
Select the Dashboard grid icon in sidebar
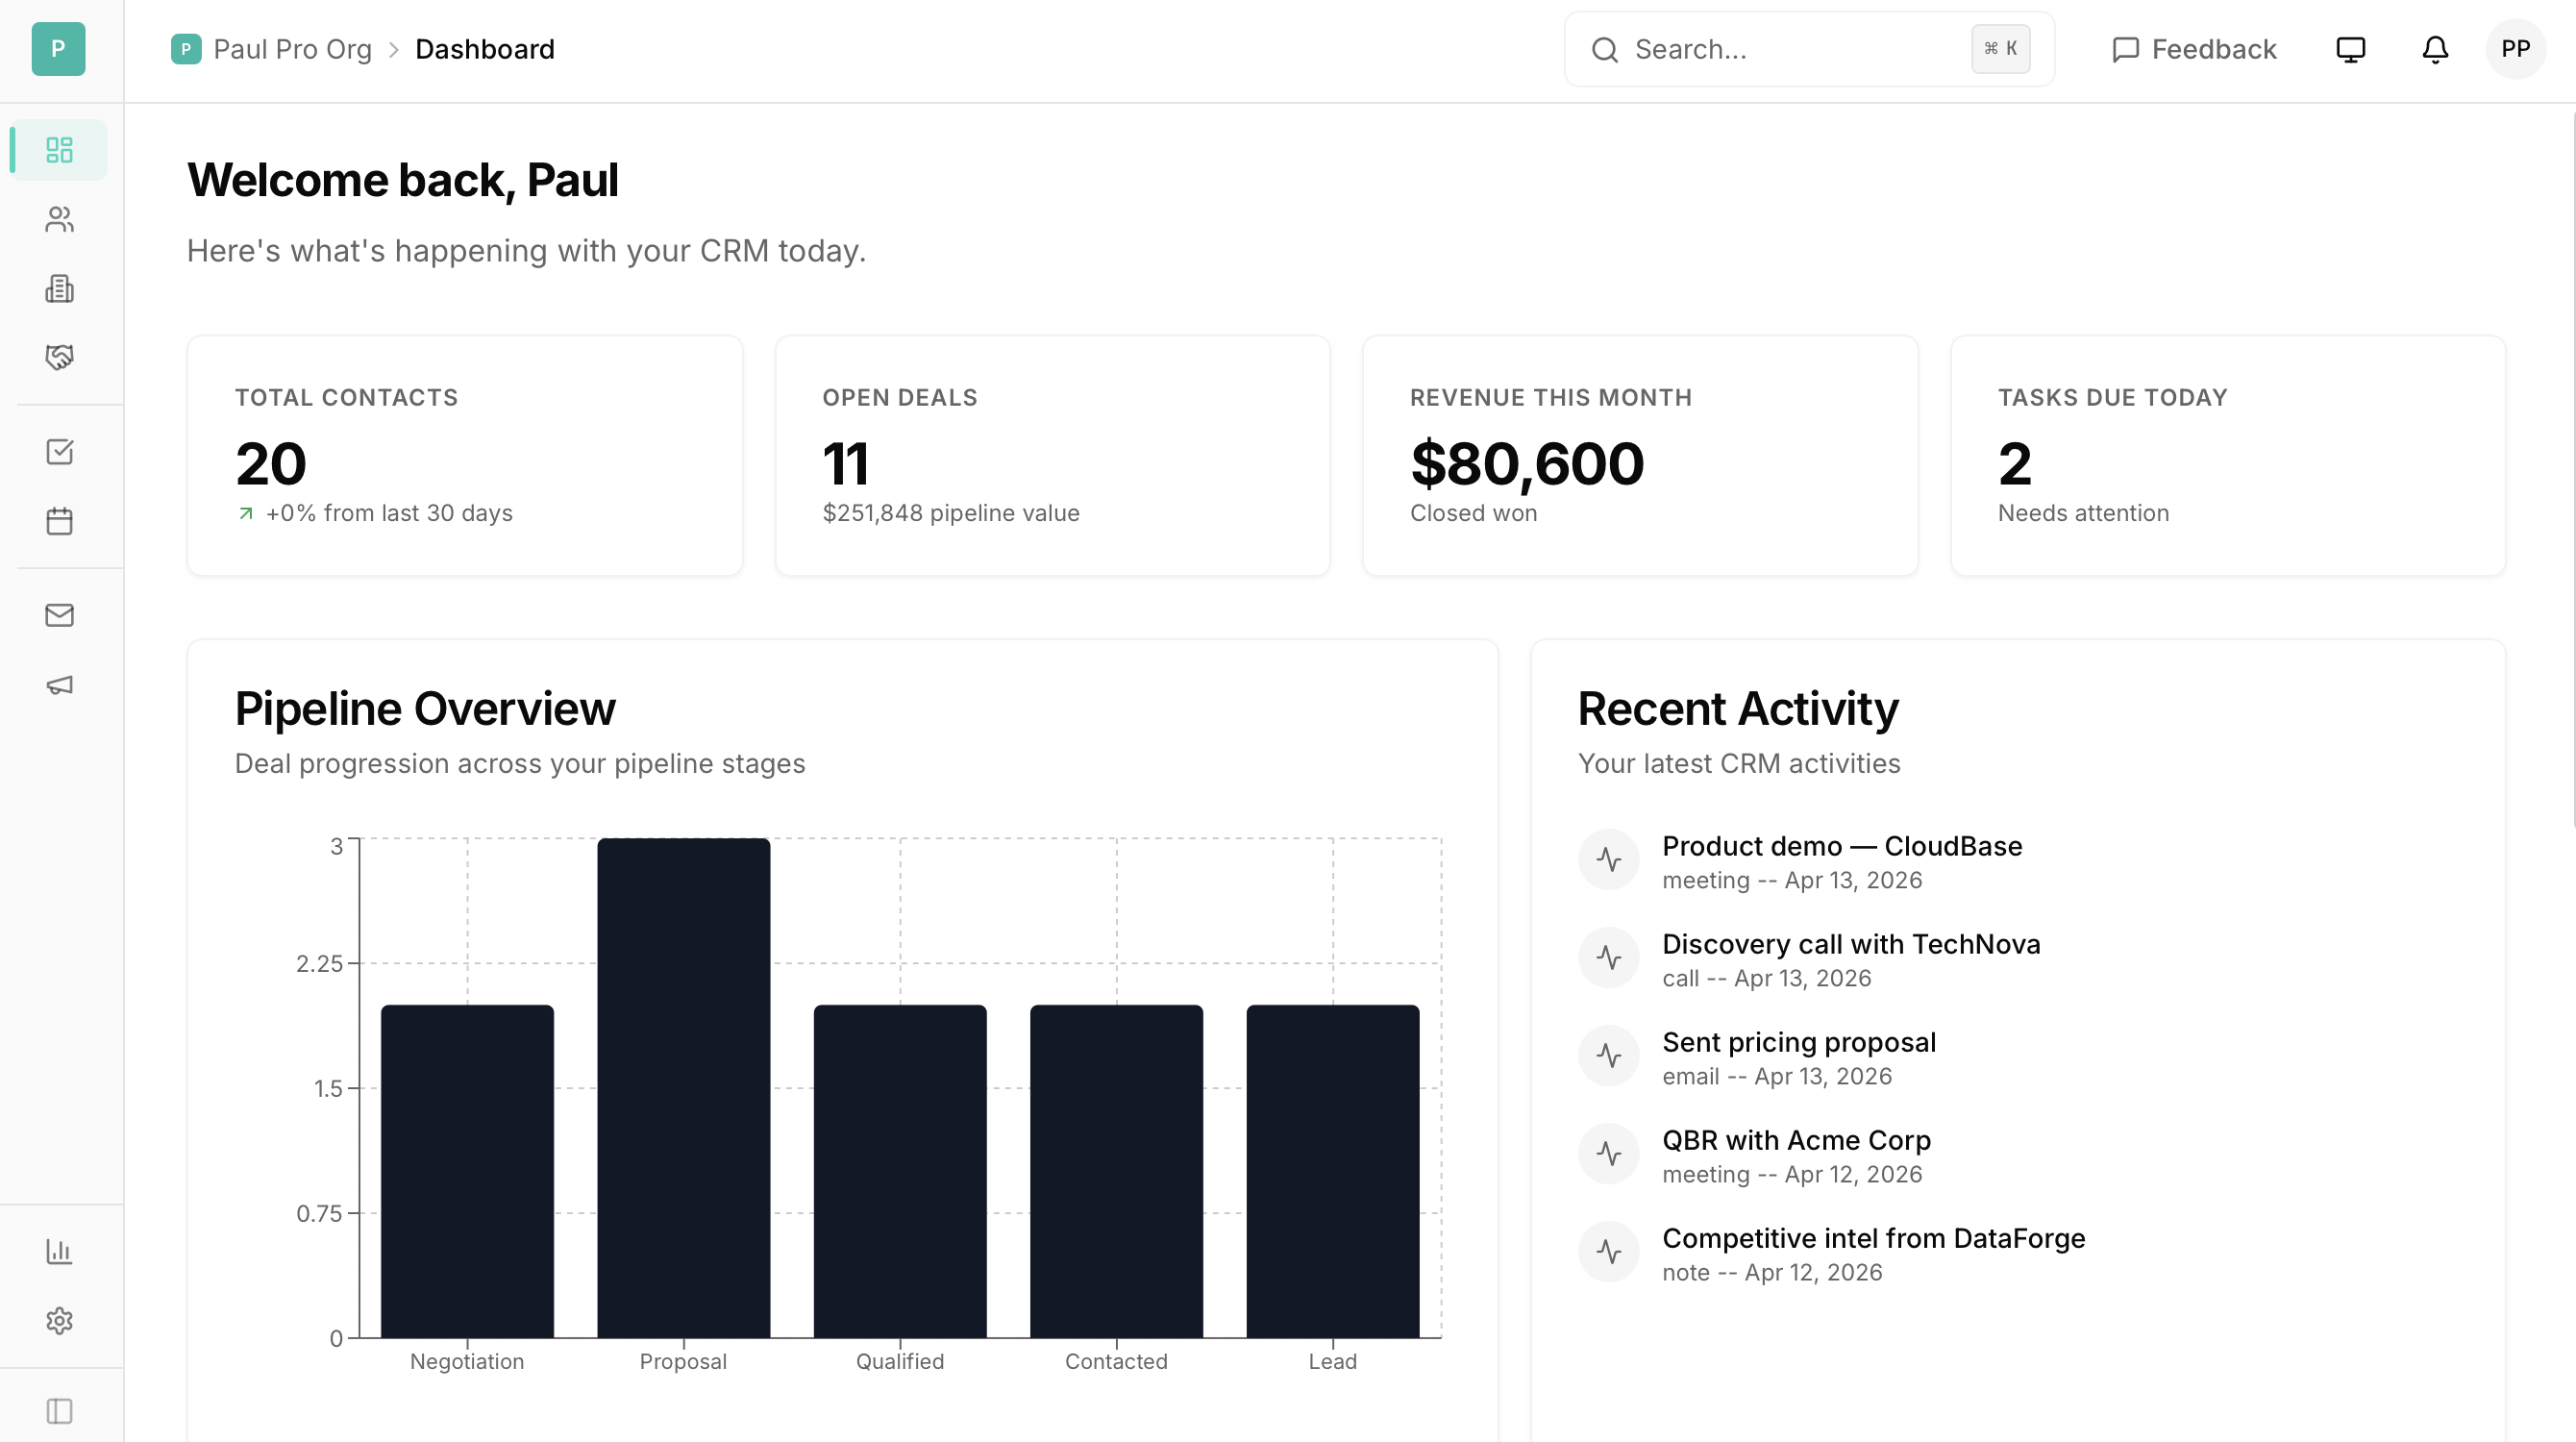pos(59,150)
